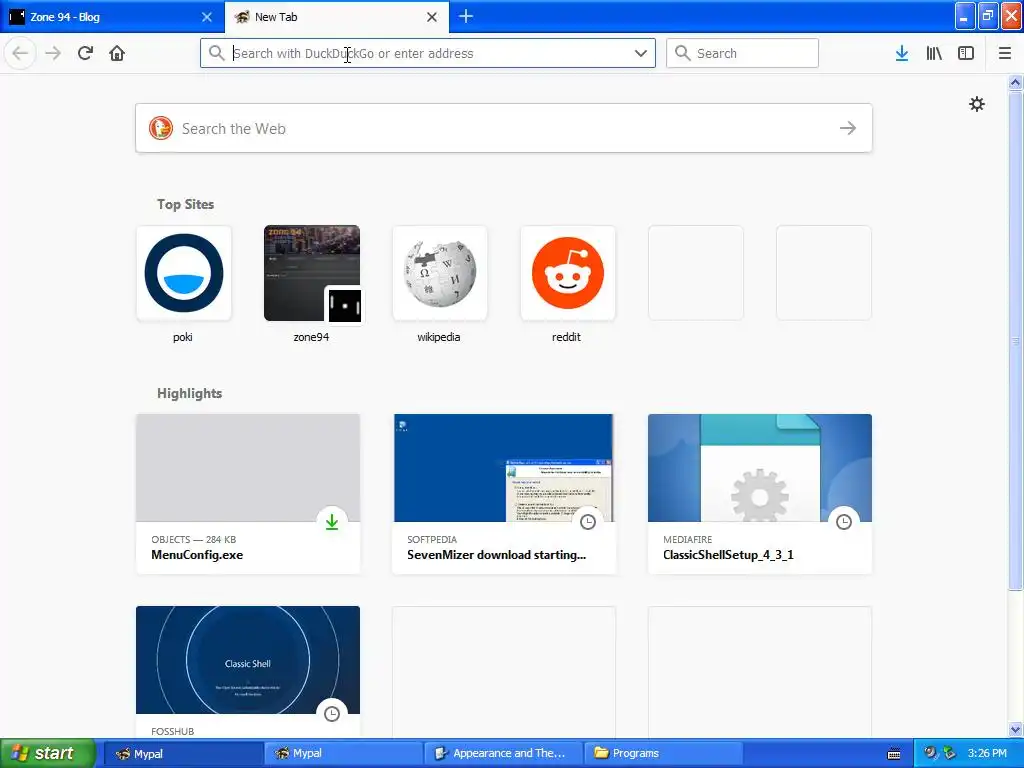
Task: Open the hamburger application menu
Action: (1005, 53)
